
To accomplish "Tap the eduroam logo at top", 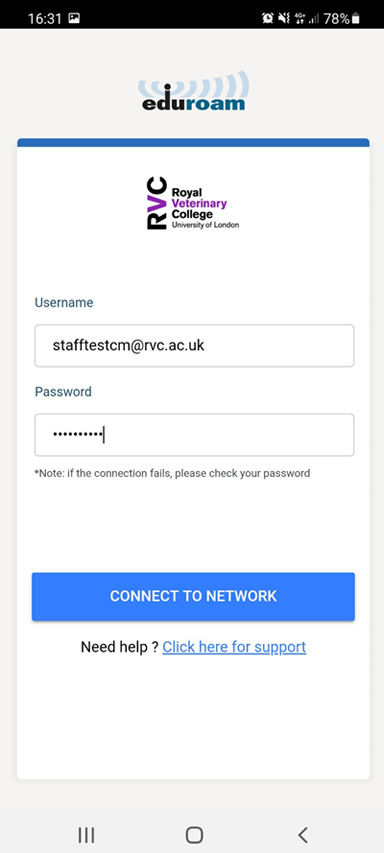I will pyautogui.click(x=193, y=91).
